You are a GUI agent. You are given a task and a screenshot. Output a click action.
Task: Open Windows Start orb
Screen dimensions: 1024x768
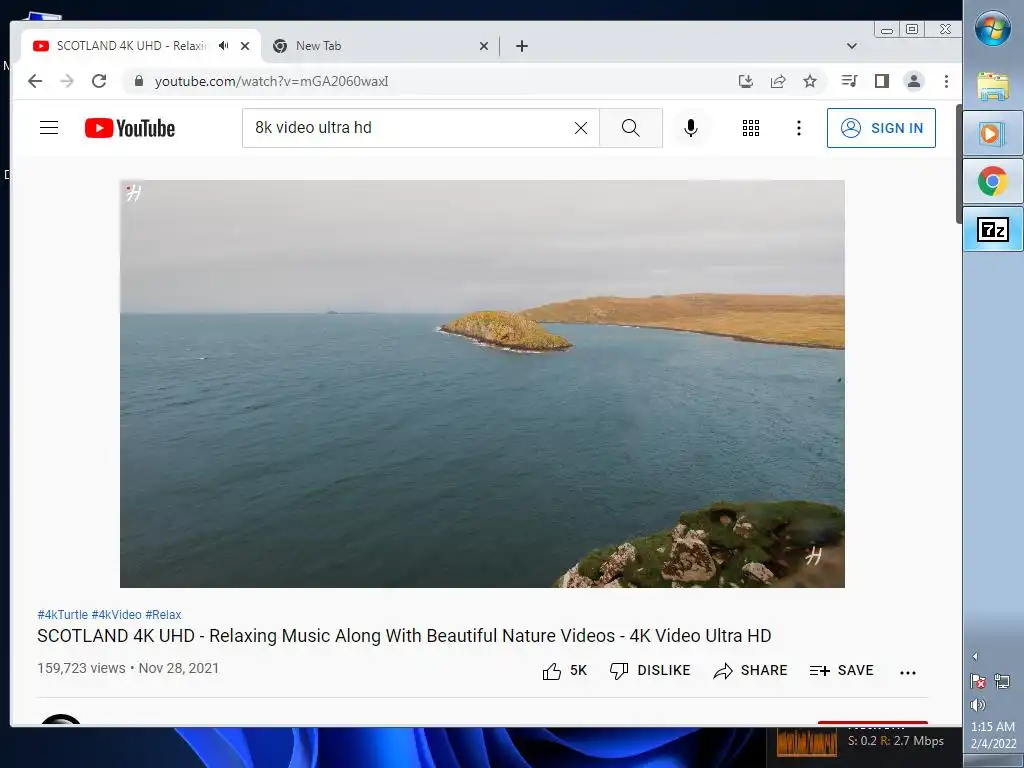pyautogui.click(x=993, y=28)
